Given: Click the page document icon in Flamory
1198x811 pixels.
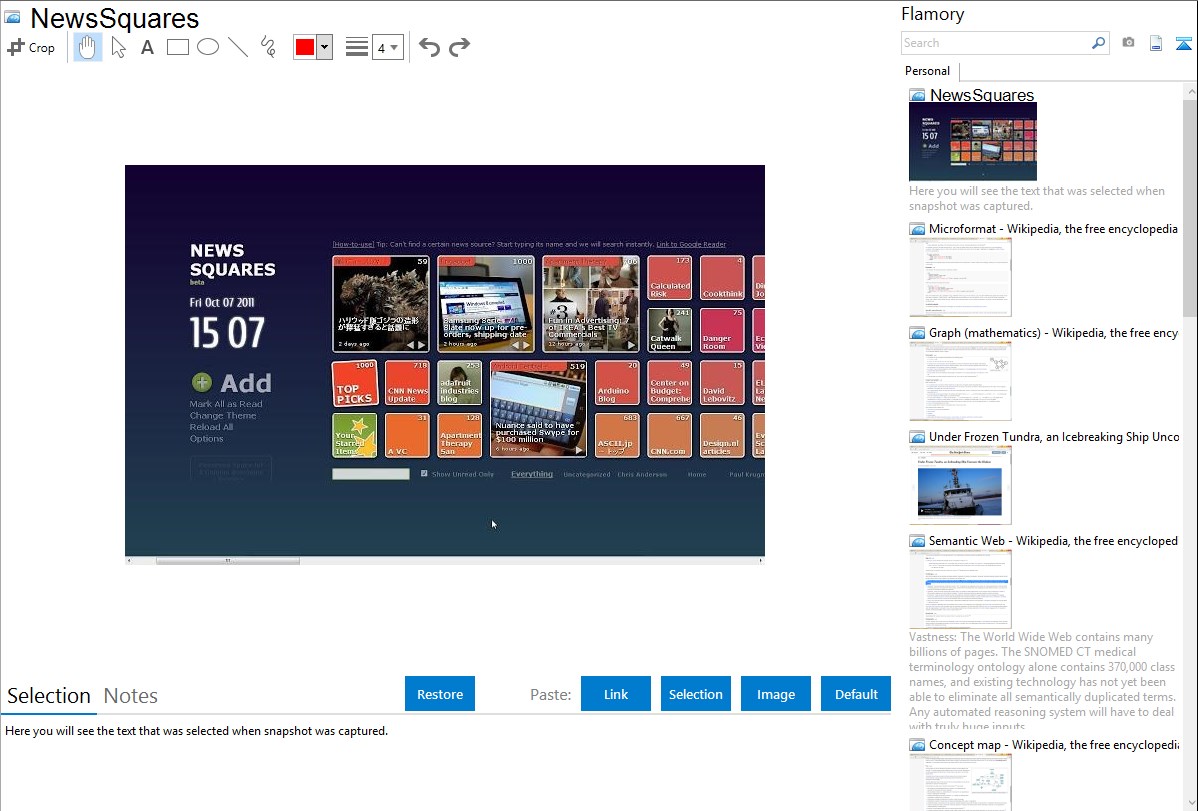Looking at the screenshot, I should tap(1156, 43).
